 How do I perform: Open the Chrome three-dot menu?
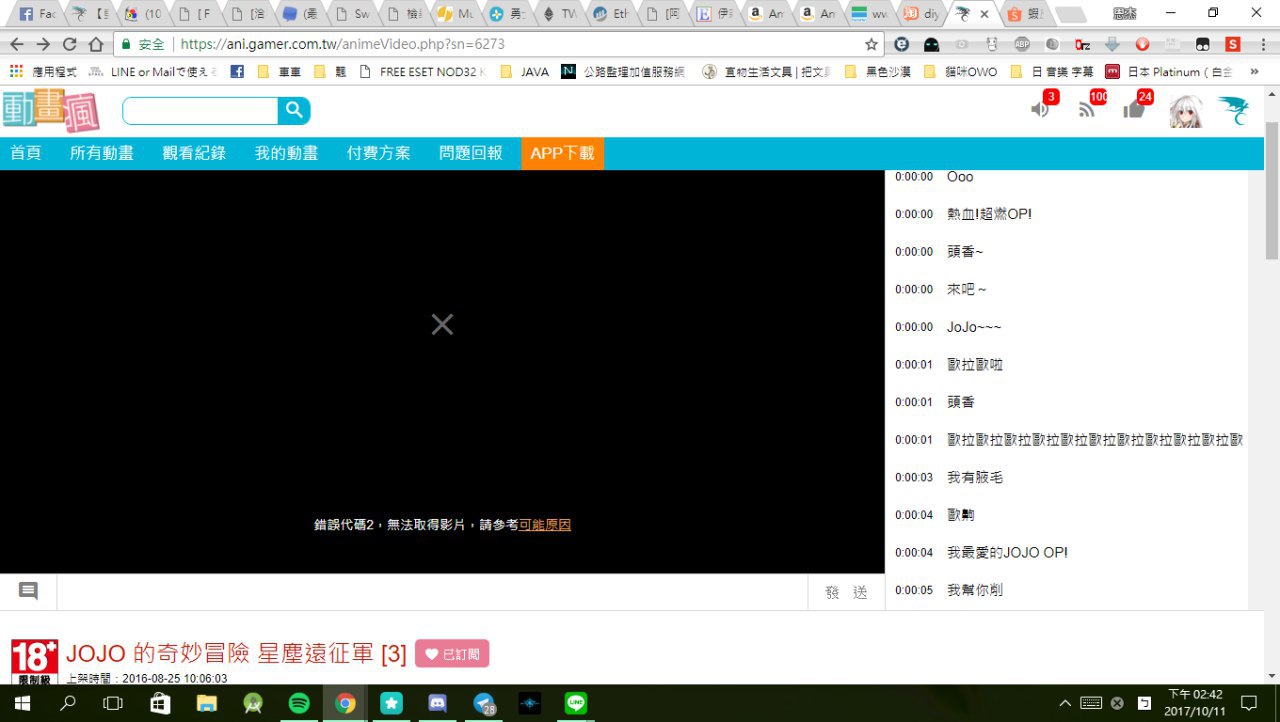(1263, 44)
